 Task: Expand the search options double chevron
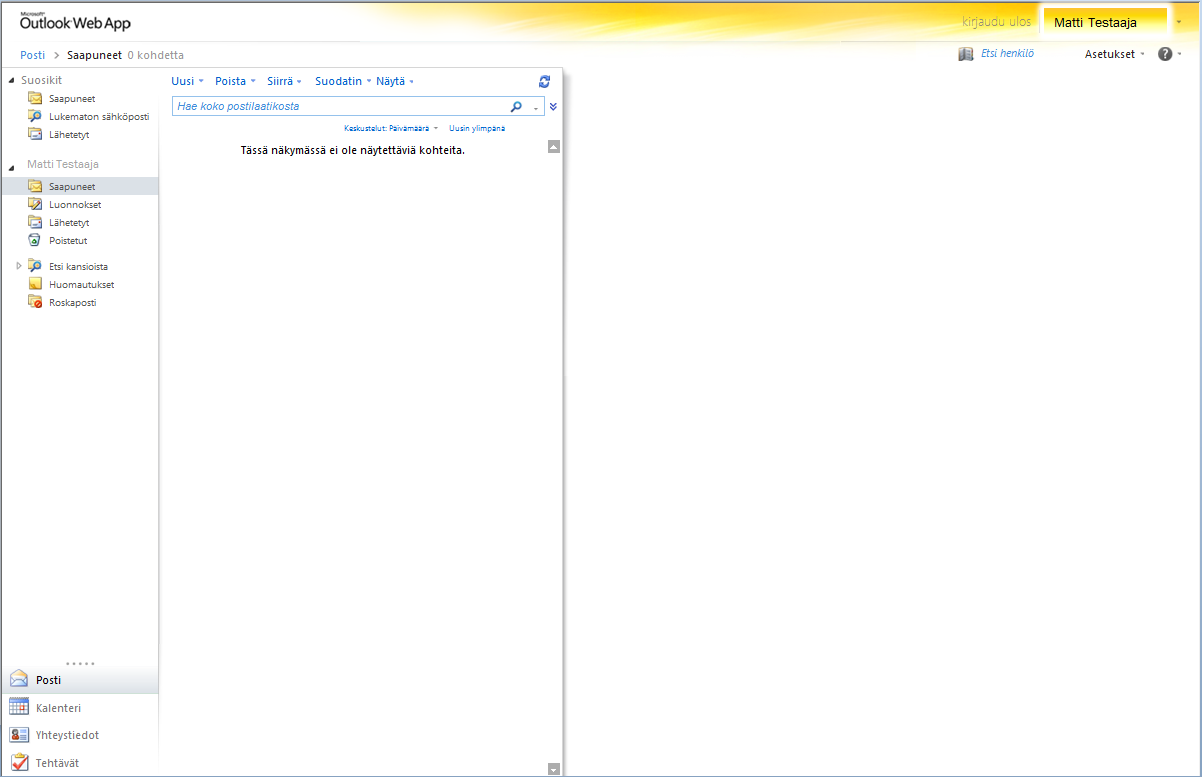553,106
